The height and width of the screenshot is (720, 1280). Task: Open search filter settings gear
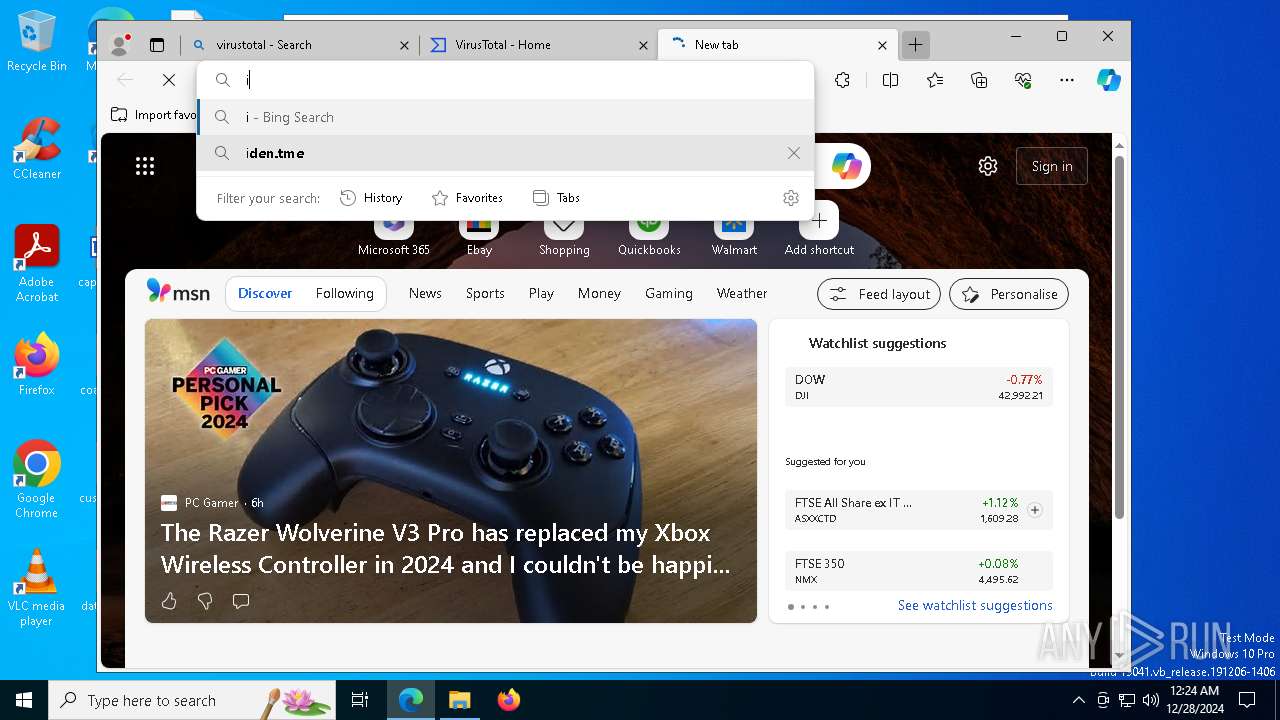pyautogui.click(x=791, y=198)
